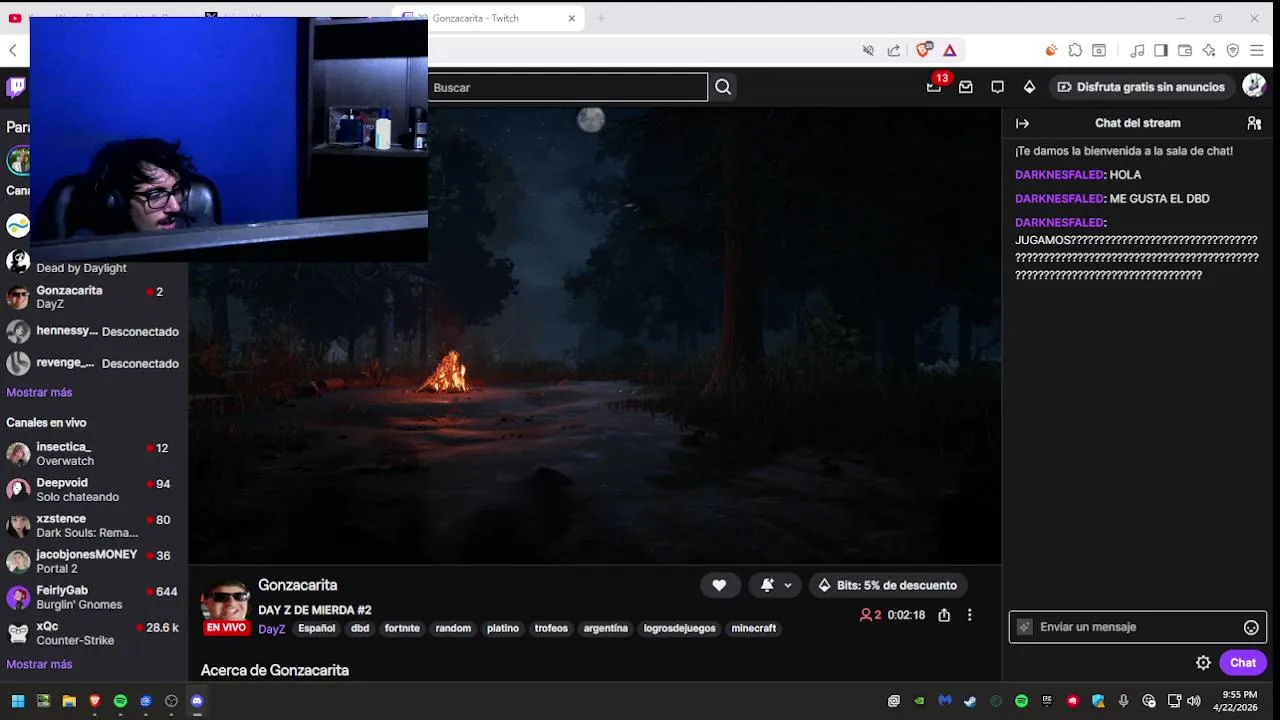Open insectica_ channel in sidebar

[92, 454]
